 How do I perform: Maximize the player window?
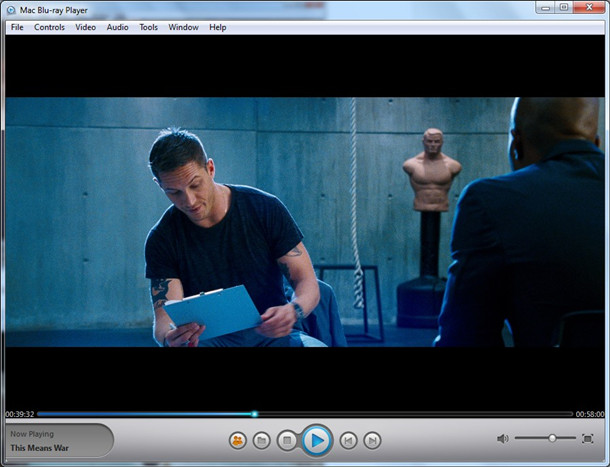tap(564, 7)
